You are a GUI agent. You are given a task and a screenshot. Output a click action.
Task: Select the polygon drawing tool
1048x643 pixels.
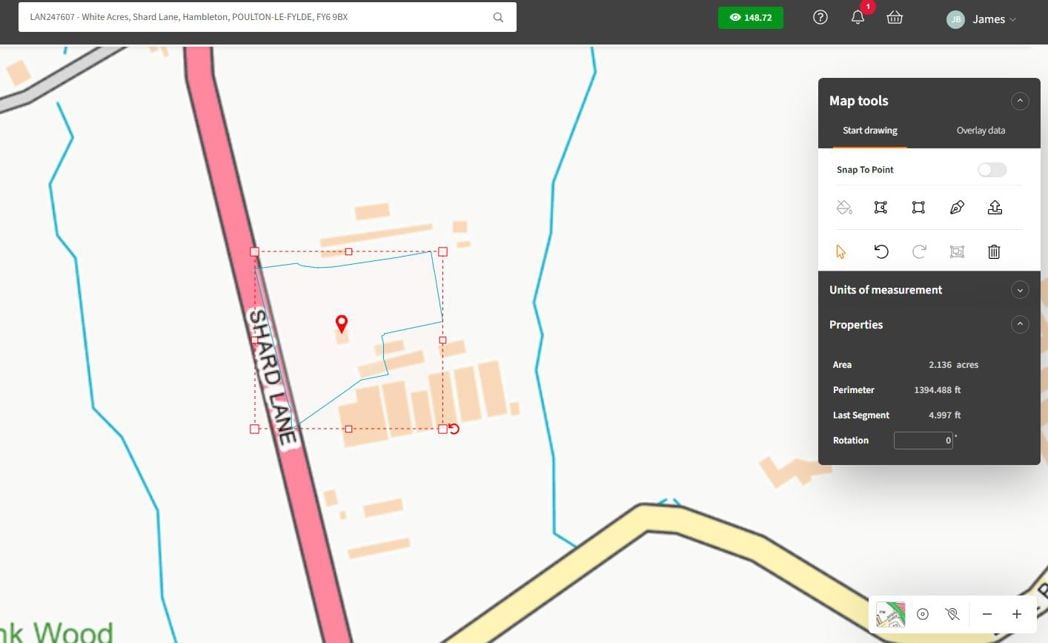pos(881,207)
